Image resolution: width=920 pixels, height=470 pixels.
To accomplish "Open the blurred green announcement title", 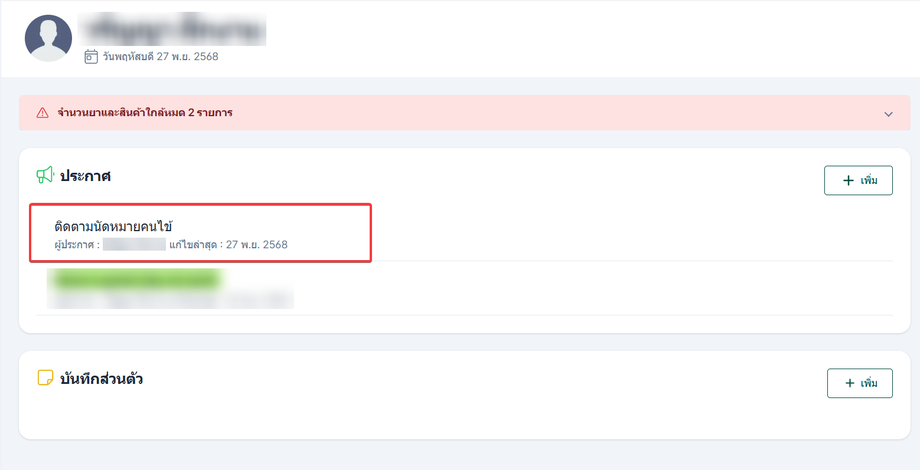I will (136, 279).
